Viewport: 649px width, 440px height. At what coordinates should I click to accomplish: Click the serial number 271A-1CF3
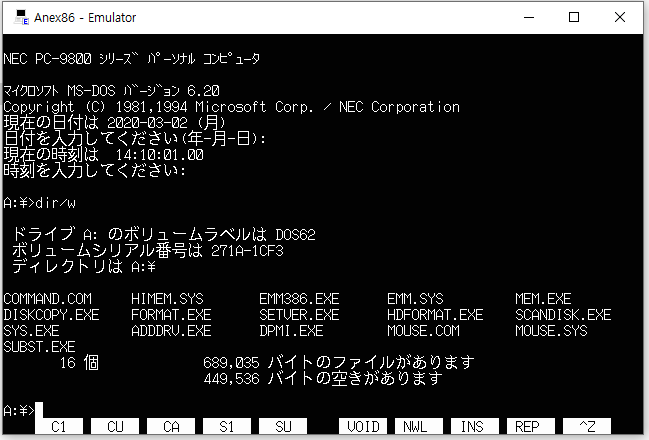pyautogui.click(x=248, y=251)
